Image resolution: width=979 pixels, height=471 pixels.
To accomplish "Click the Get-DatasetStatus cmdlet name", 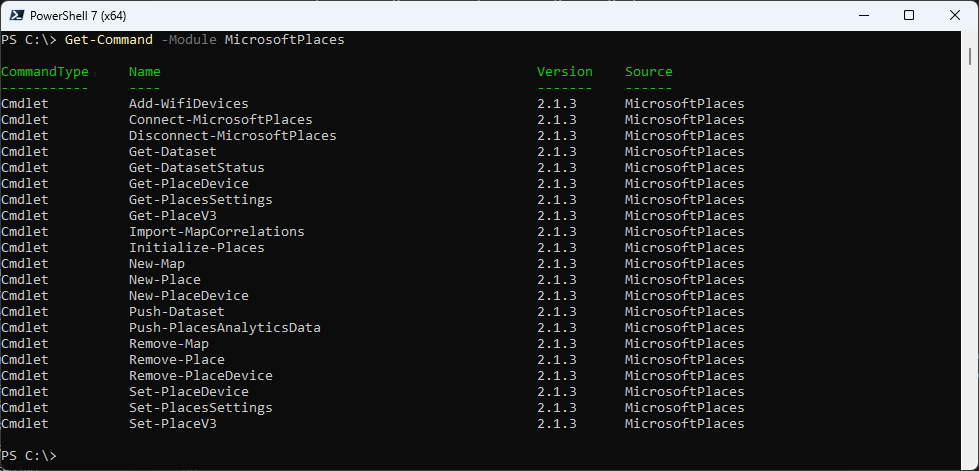I will click(x=196, y=168).
